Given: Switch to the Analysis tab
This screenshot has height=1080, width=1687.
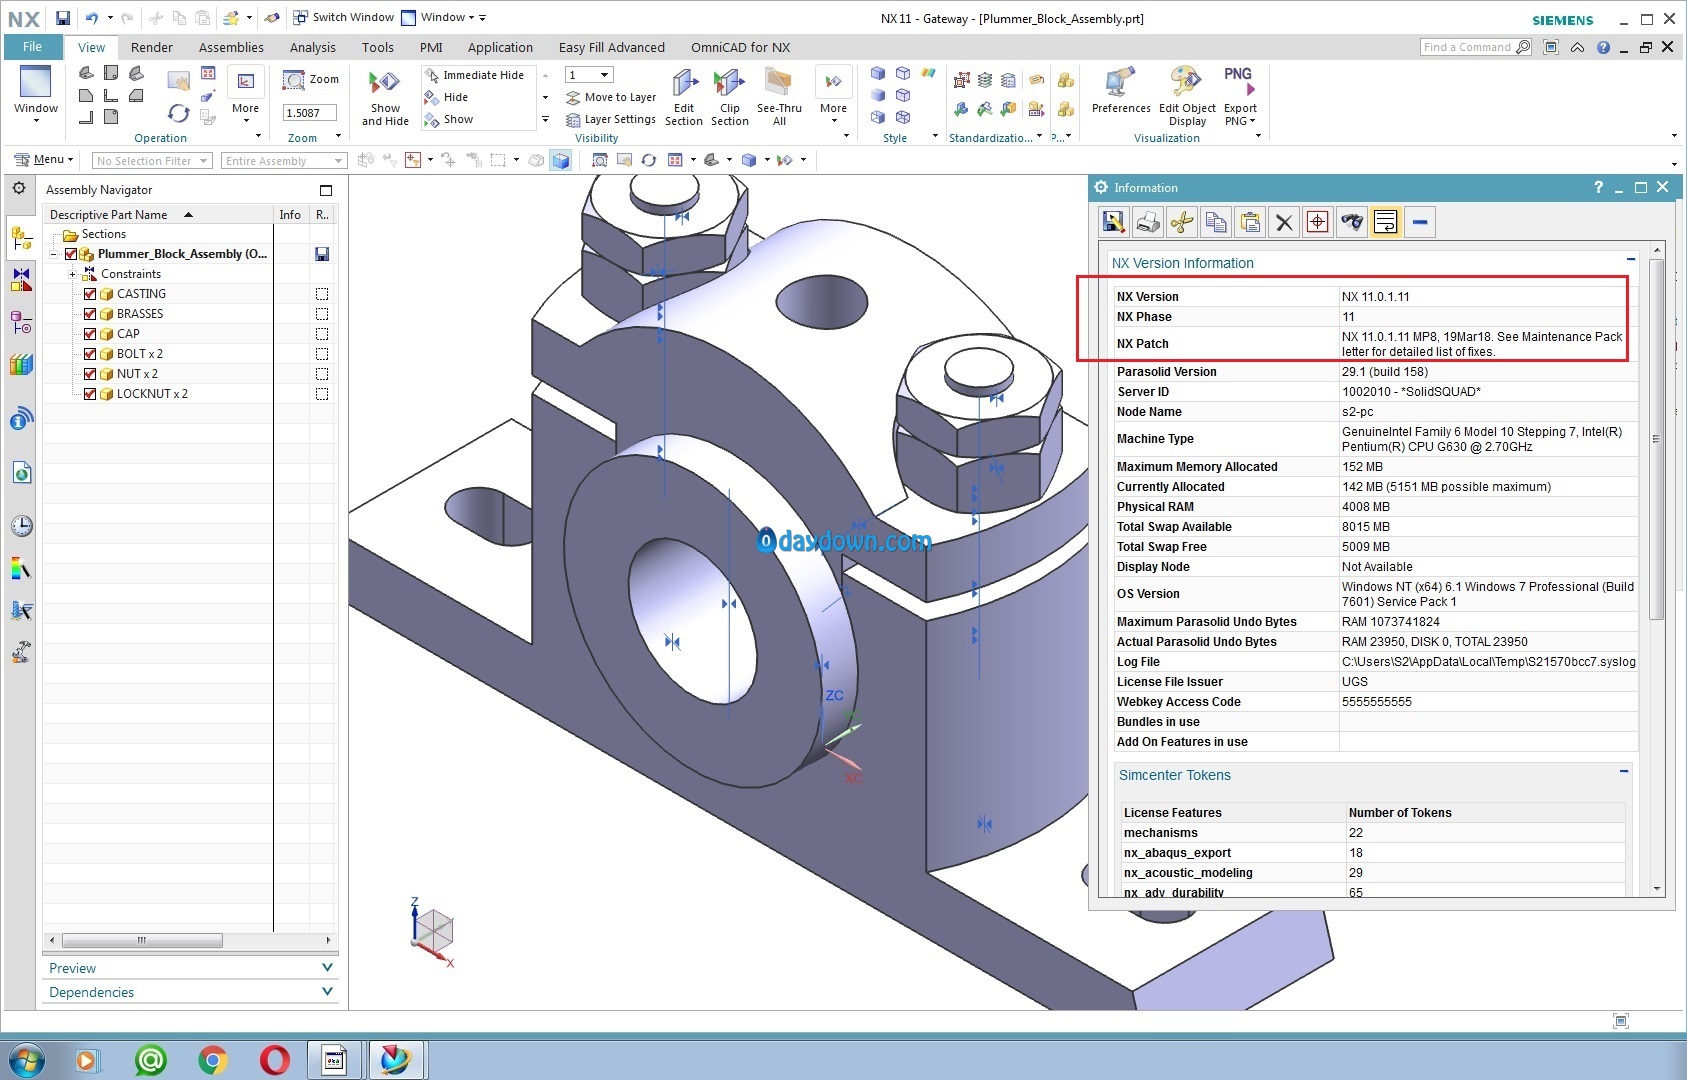Looking at the screenshot, I should click(x=313, y=47).
